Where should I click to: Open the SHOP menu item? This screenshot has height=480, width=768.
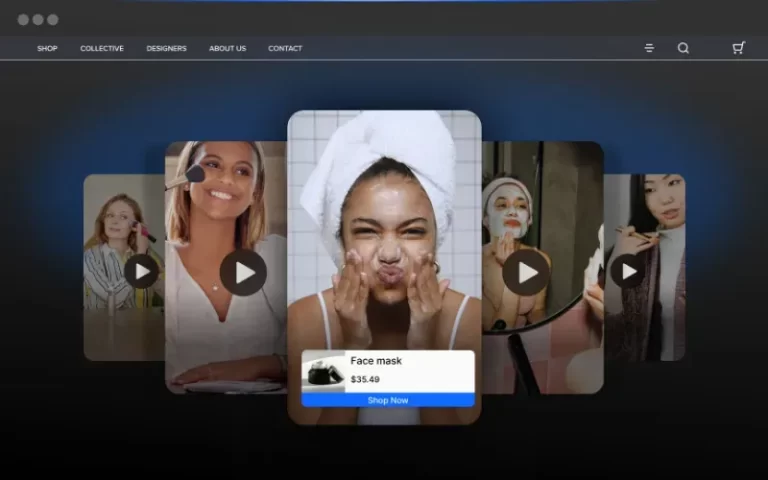click(47, 48)
